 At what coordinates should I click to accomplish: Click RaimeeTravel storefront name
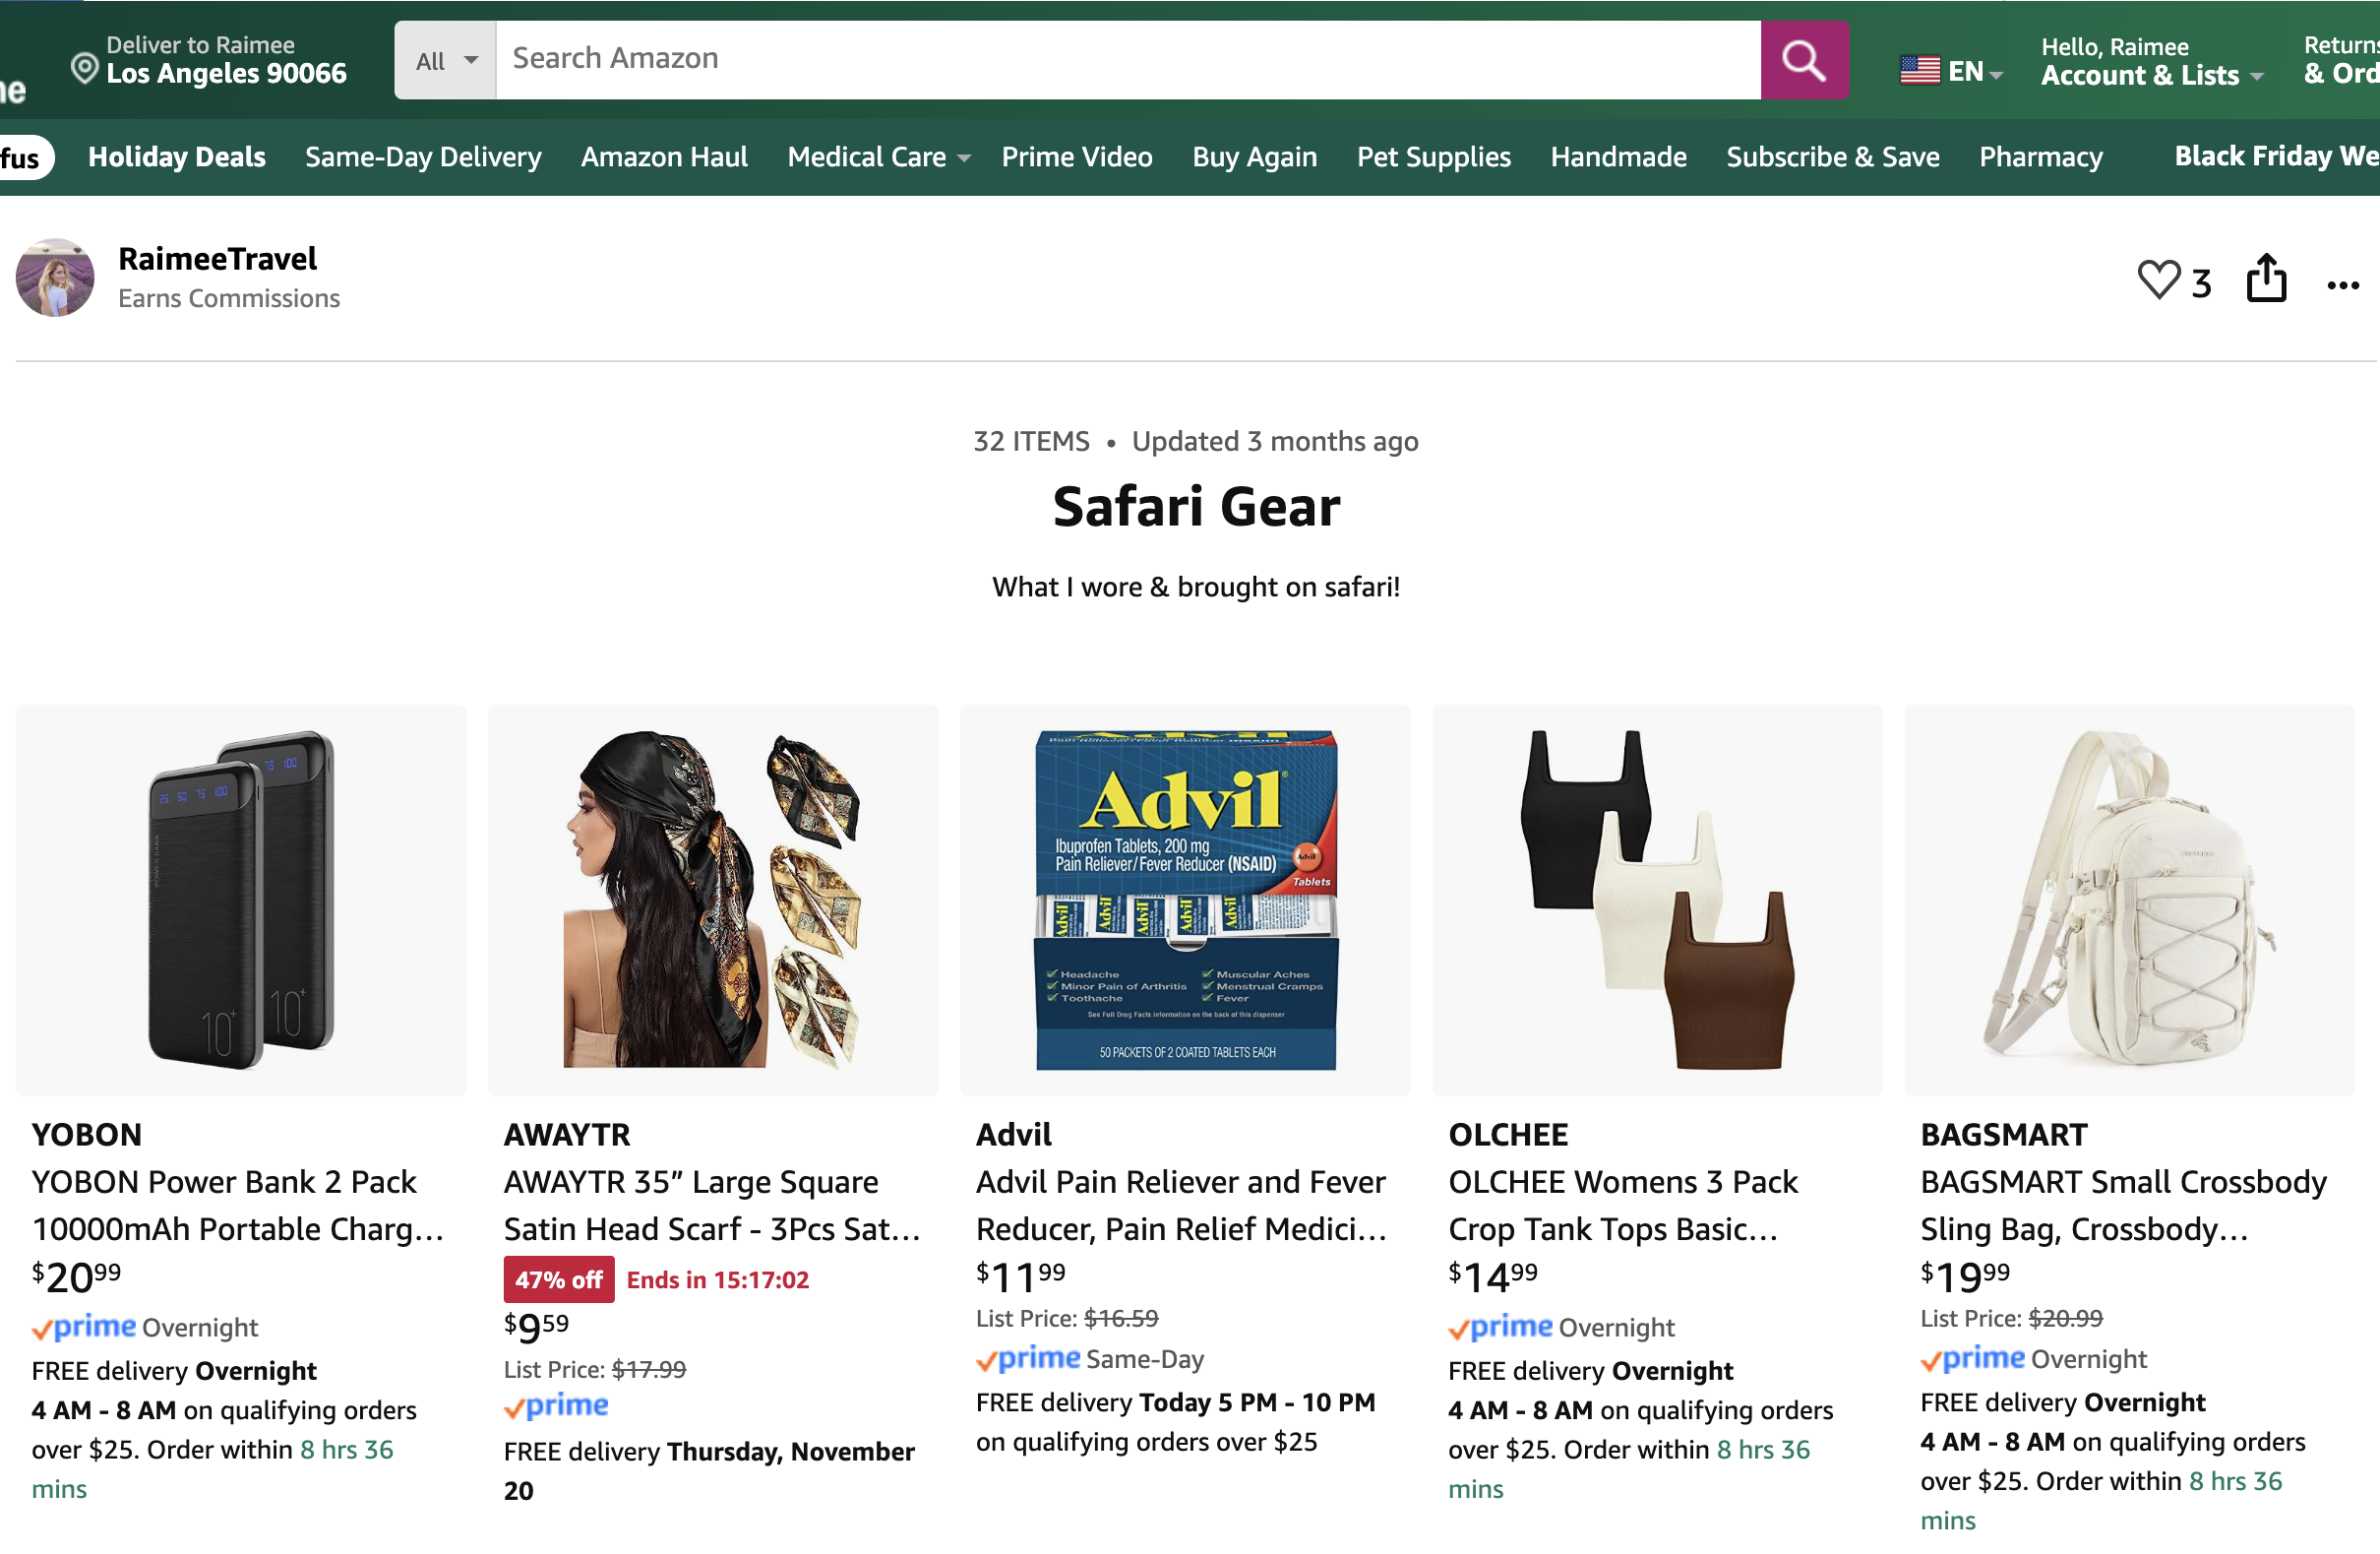pyautogui.click(x=217, y=259)
